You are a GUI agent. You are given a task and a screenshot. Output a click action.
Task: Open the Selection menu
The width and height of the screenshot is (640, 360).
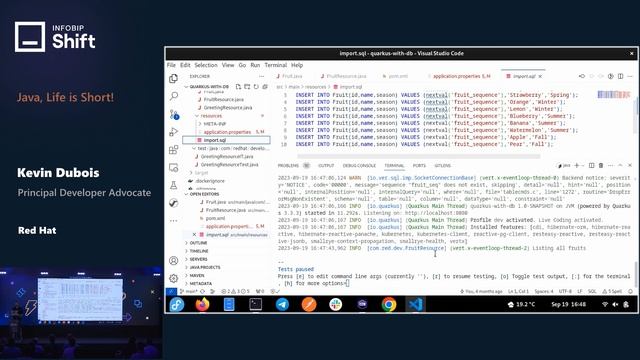[206, 65]
